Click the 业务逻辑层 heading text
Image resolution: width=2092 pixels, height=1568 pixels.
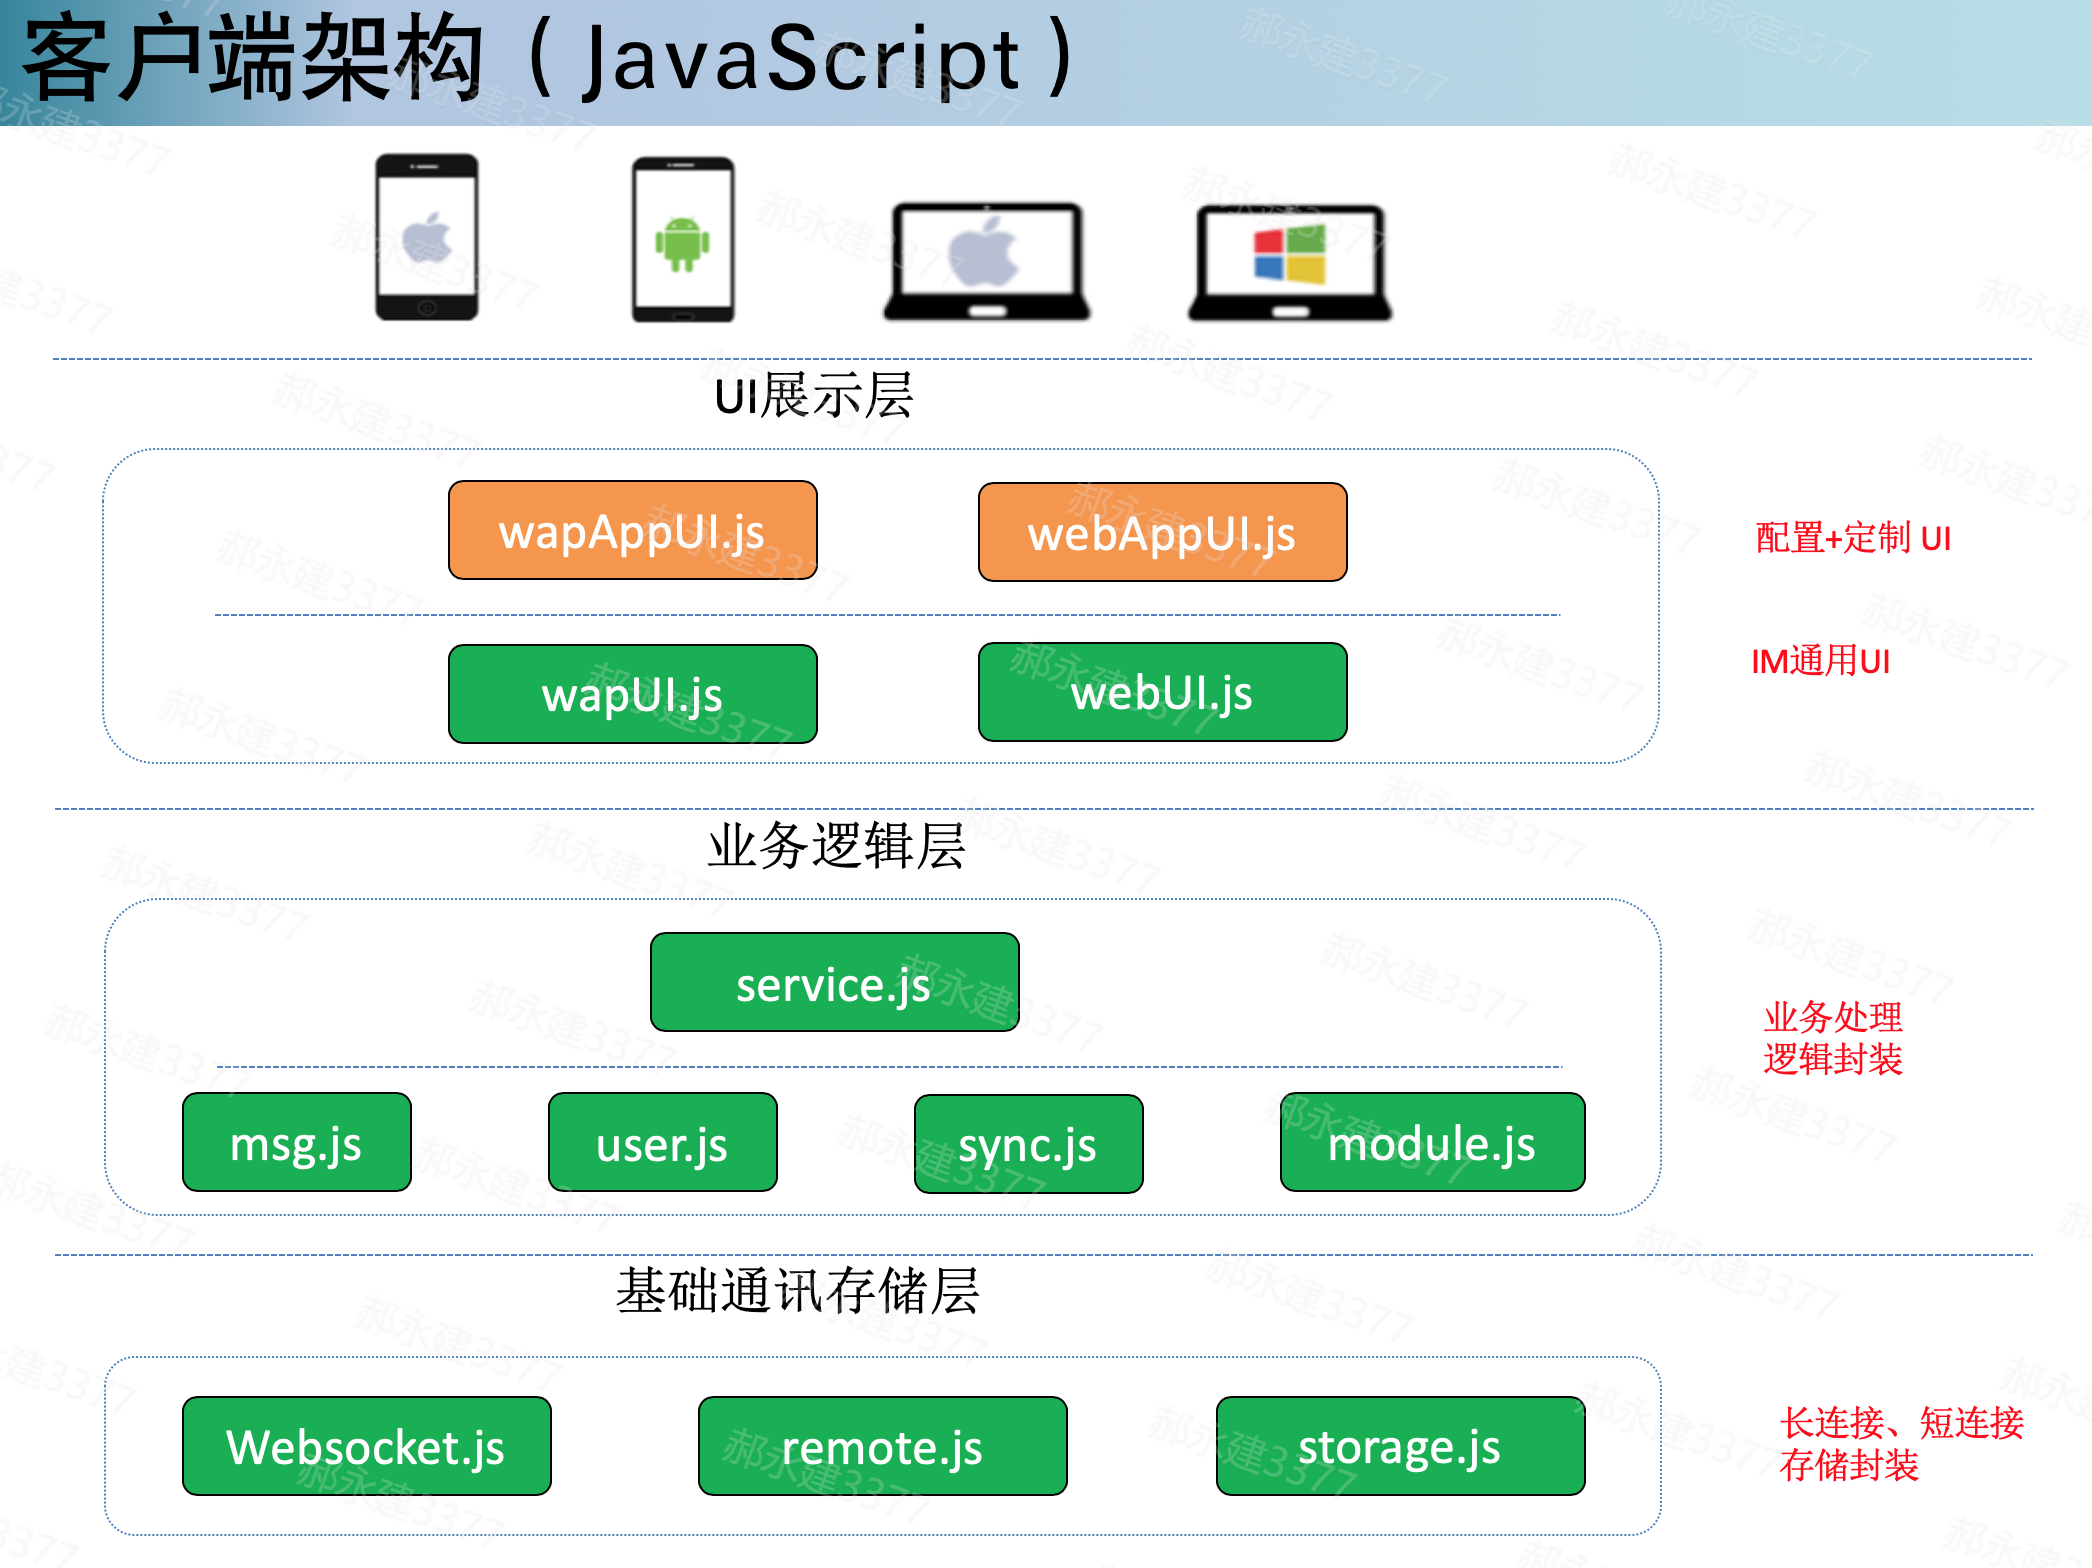coord(836,846)
